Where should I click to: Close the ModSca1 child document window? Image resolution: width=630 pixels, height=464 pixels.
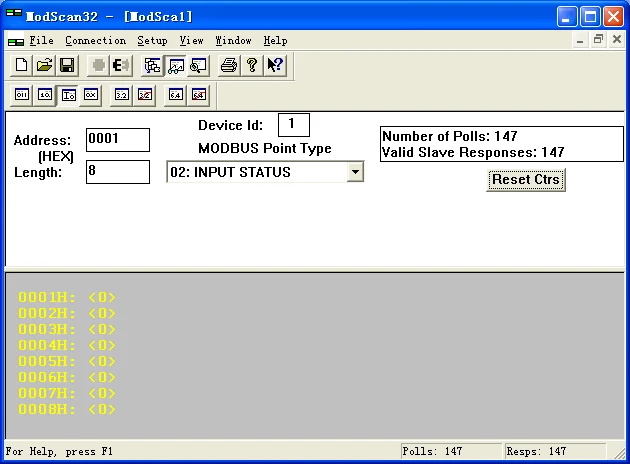[x=617, y=40]
